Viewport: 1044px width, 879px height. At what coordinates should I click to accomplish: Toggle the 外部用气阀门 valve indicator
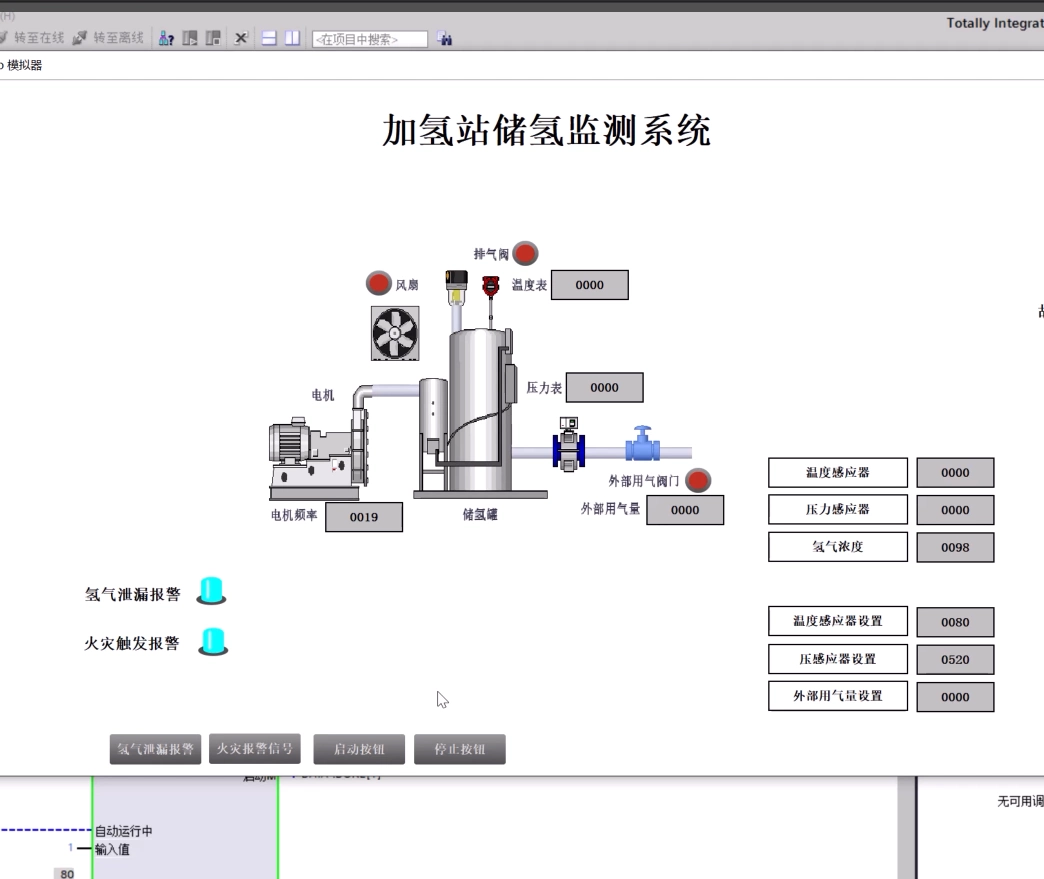click(697, 480)
